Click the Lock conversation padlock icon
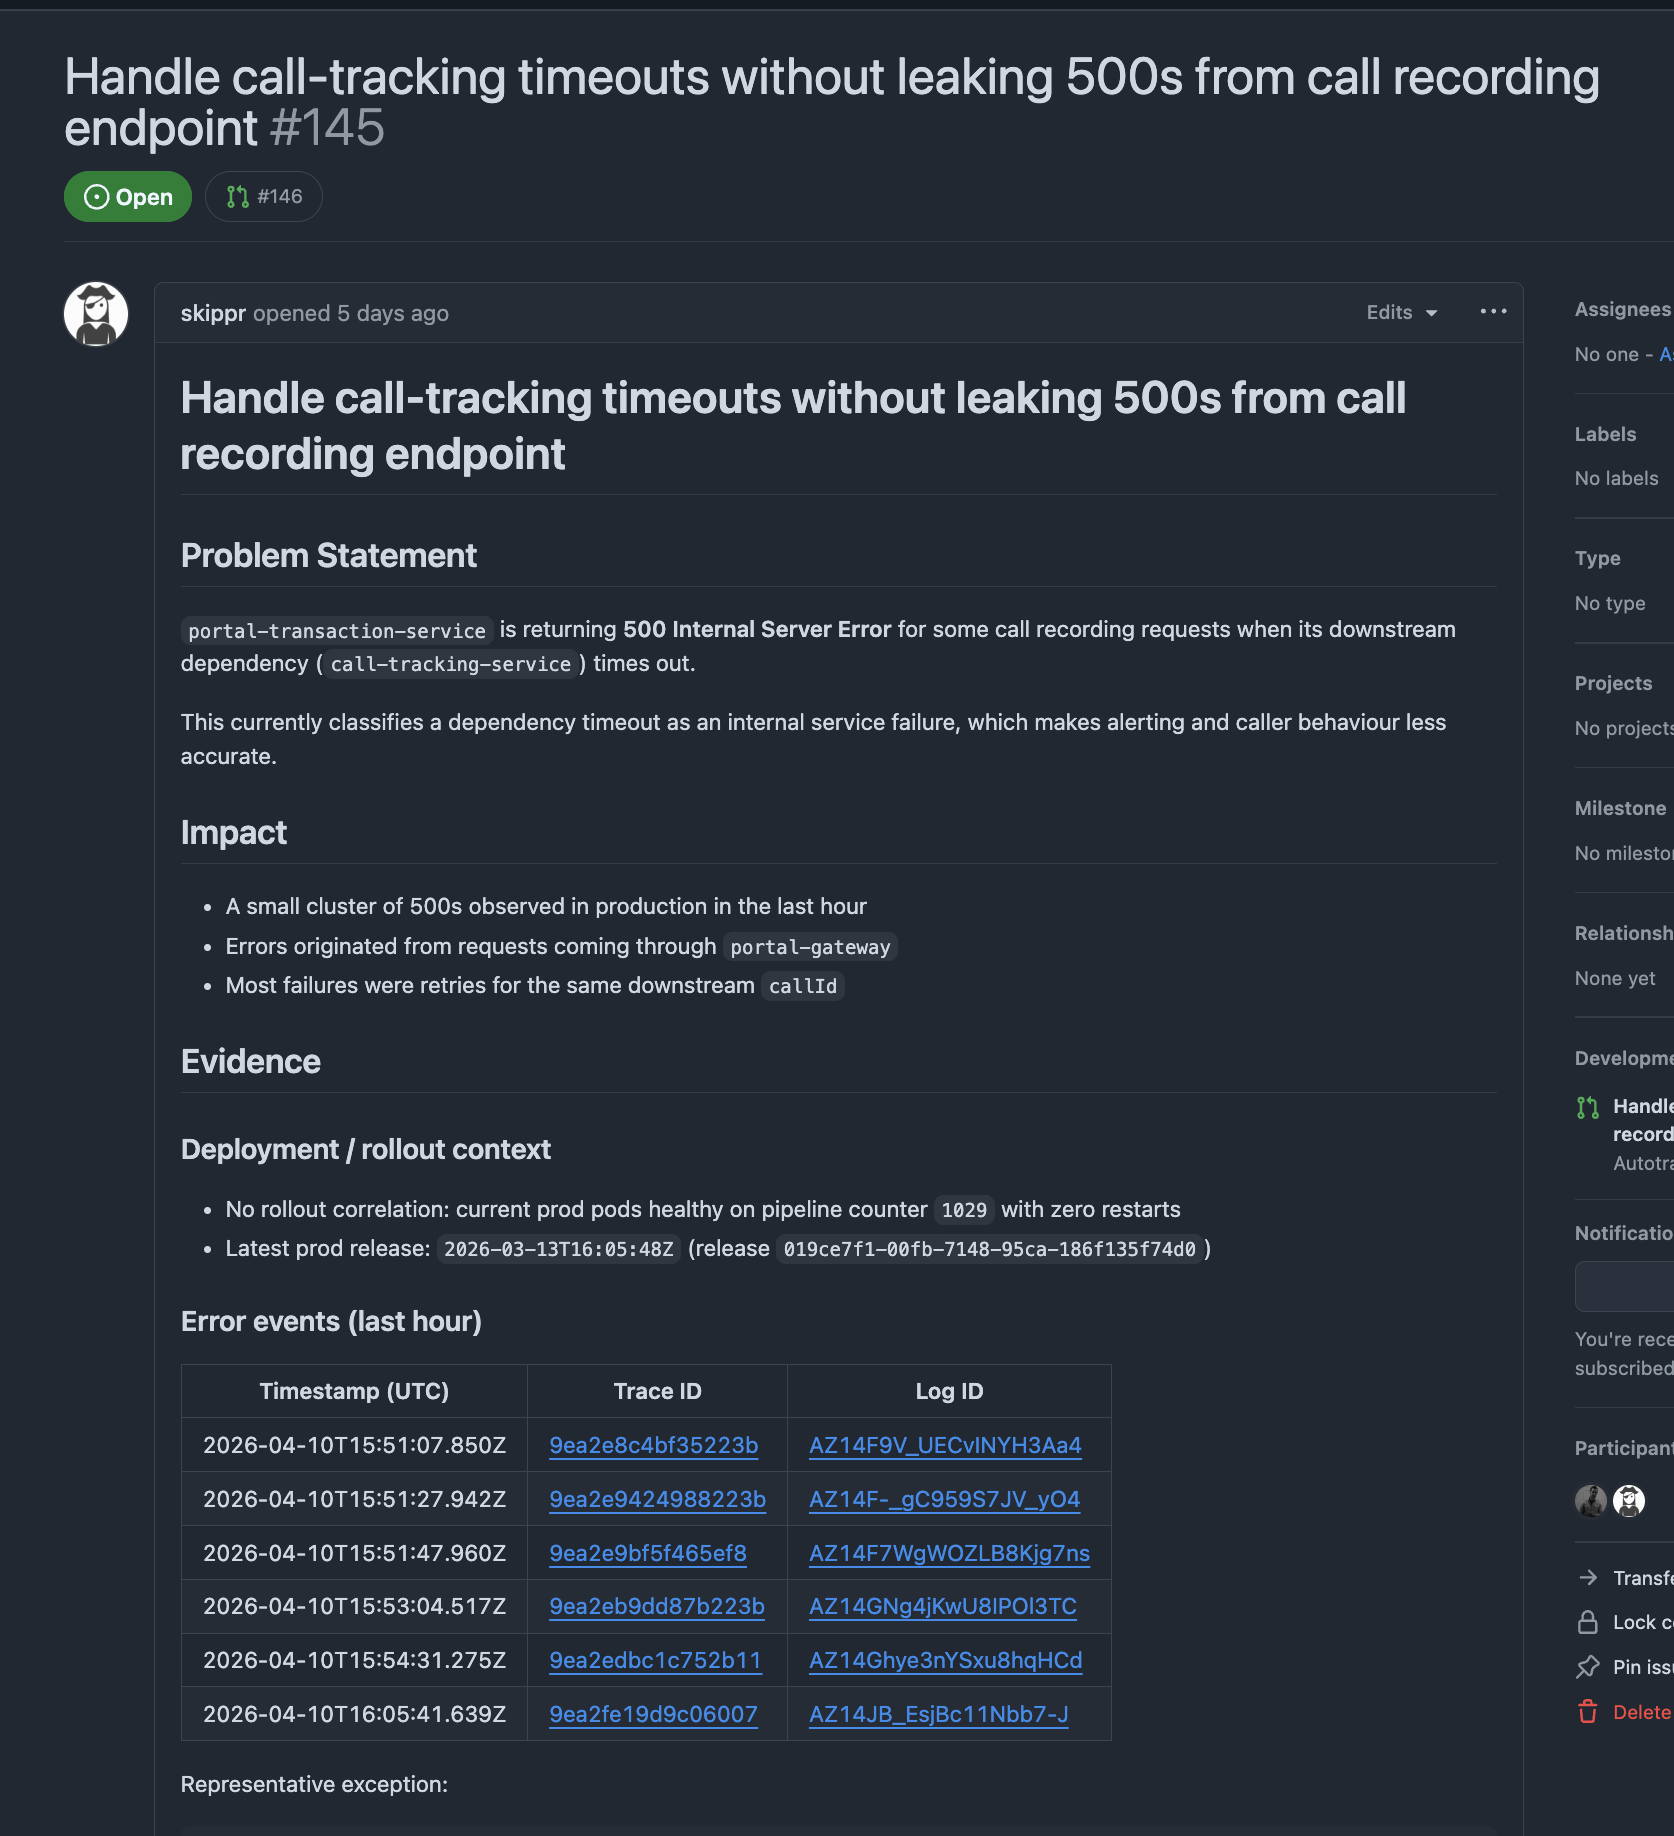 [1588, 1622]
